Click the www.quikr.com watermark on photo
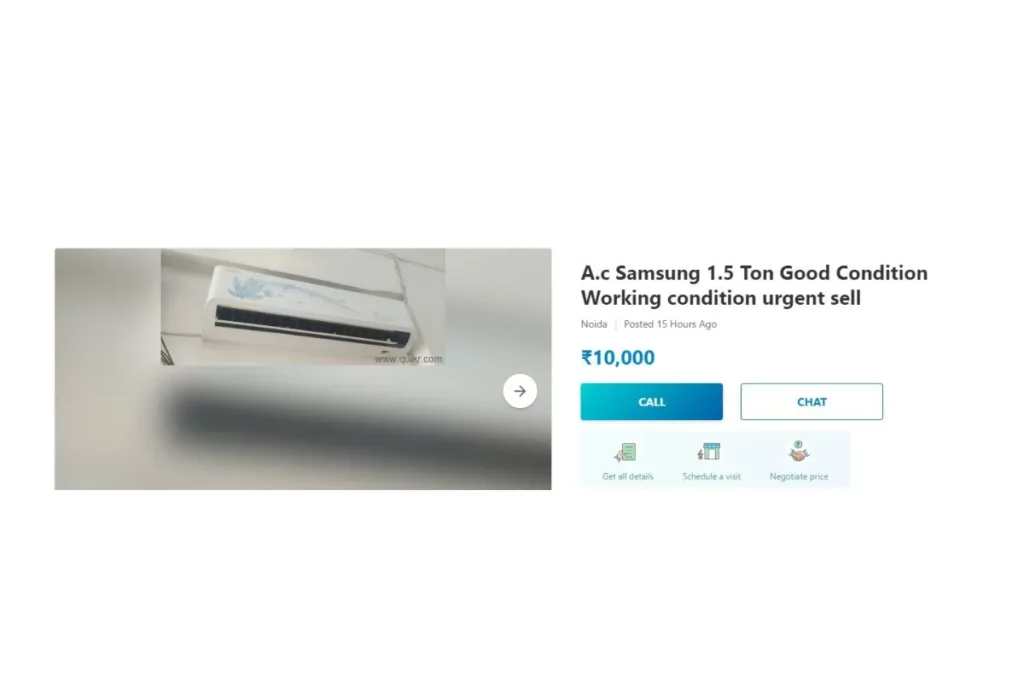Image resolution: width=1024 pixels, height=683 pixels. [409, 358]
